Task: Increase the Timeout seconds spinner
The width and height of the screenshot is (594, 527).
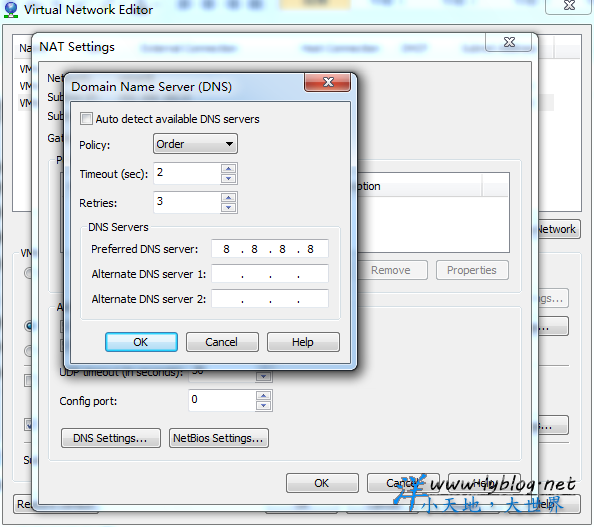Action: (228, 169)
